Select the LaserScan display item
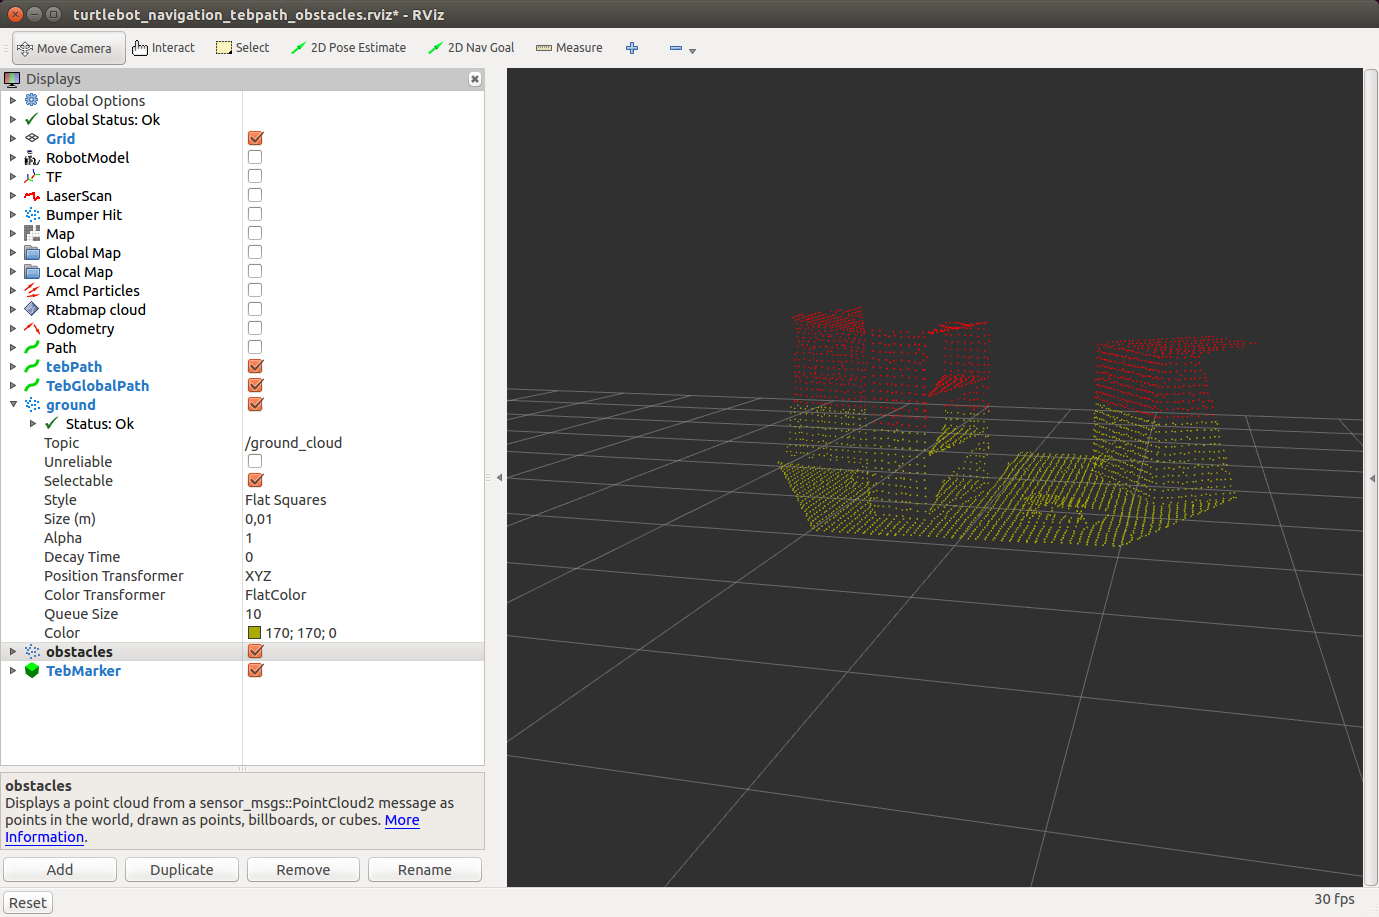 [x=79, y=196]
